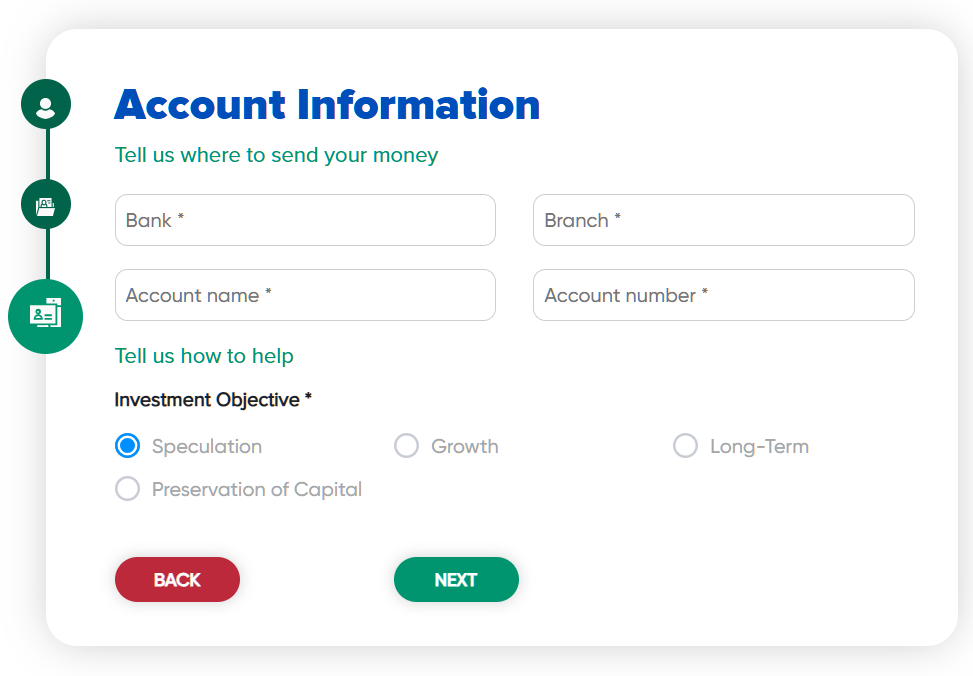Click the Preservation of Capital label text
This screenshot has width=973, height=676.
[x=257, y=490]
